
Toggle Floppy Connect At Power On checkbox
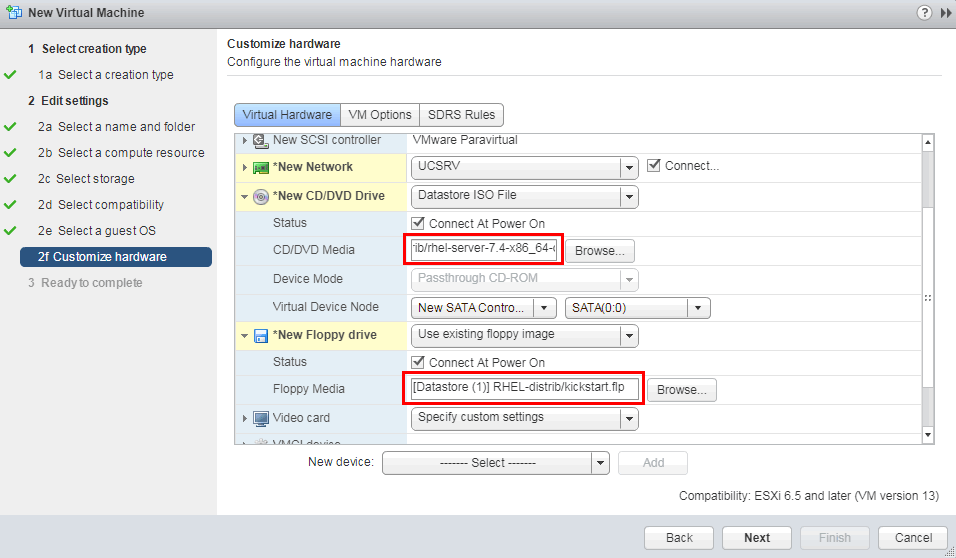tap(418, 362)
